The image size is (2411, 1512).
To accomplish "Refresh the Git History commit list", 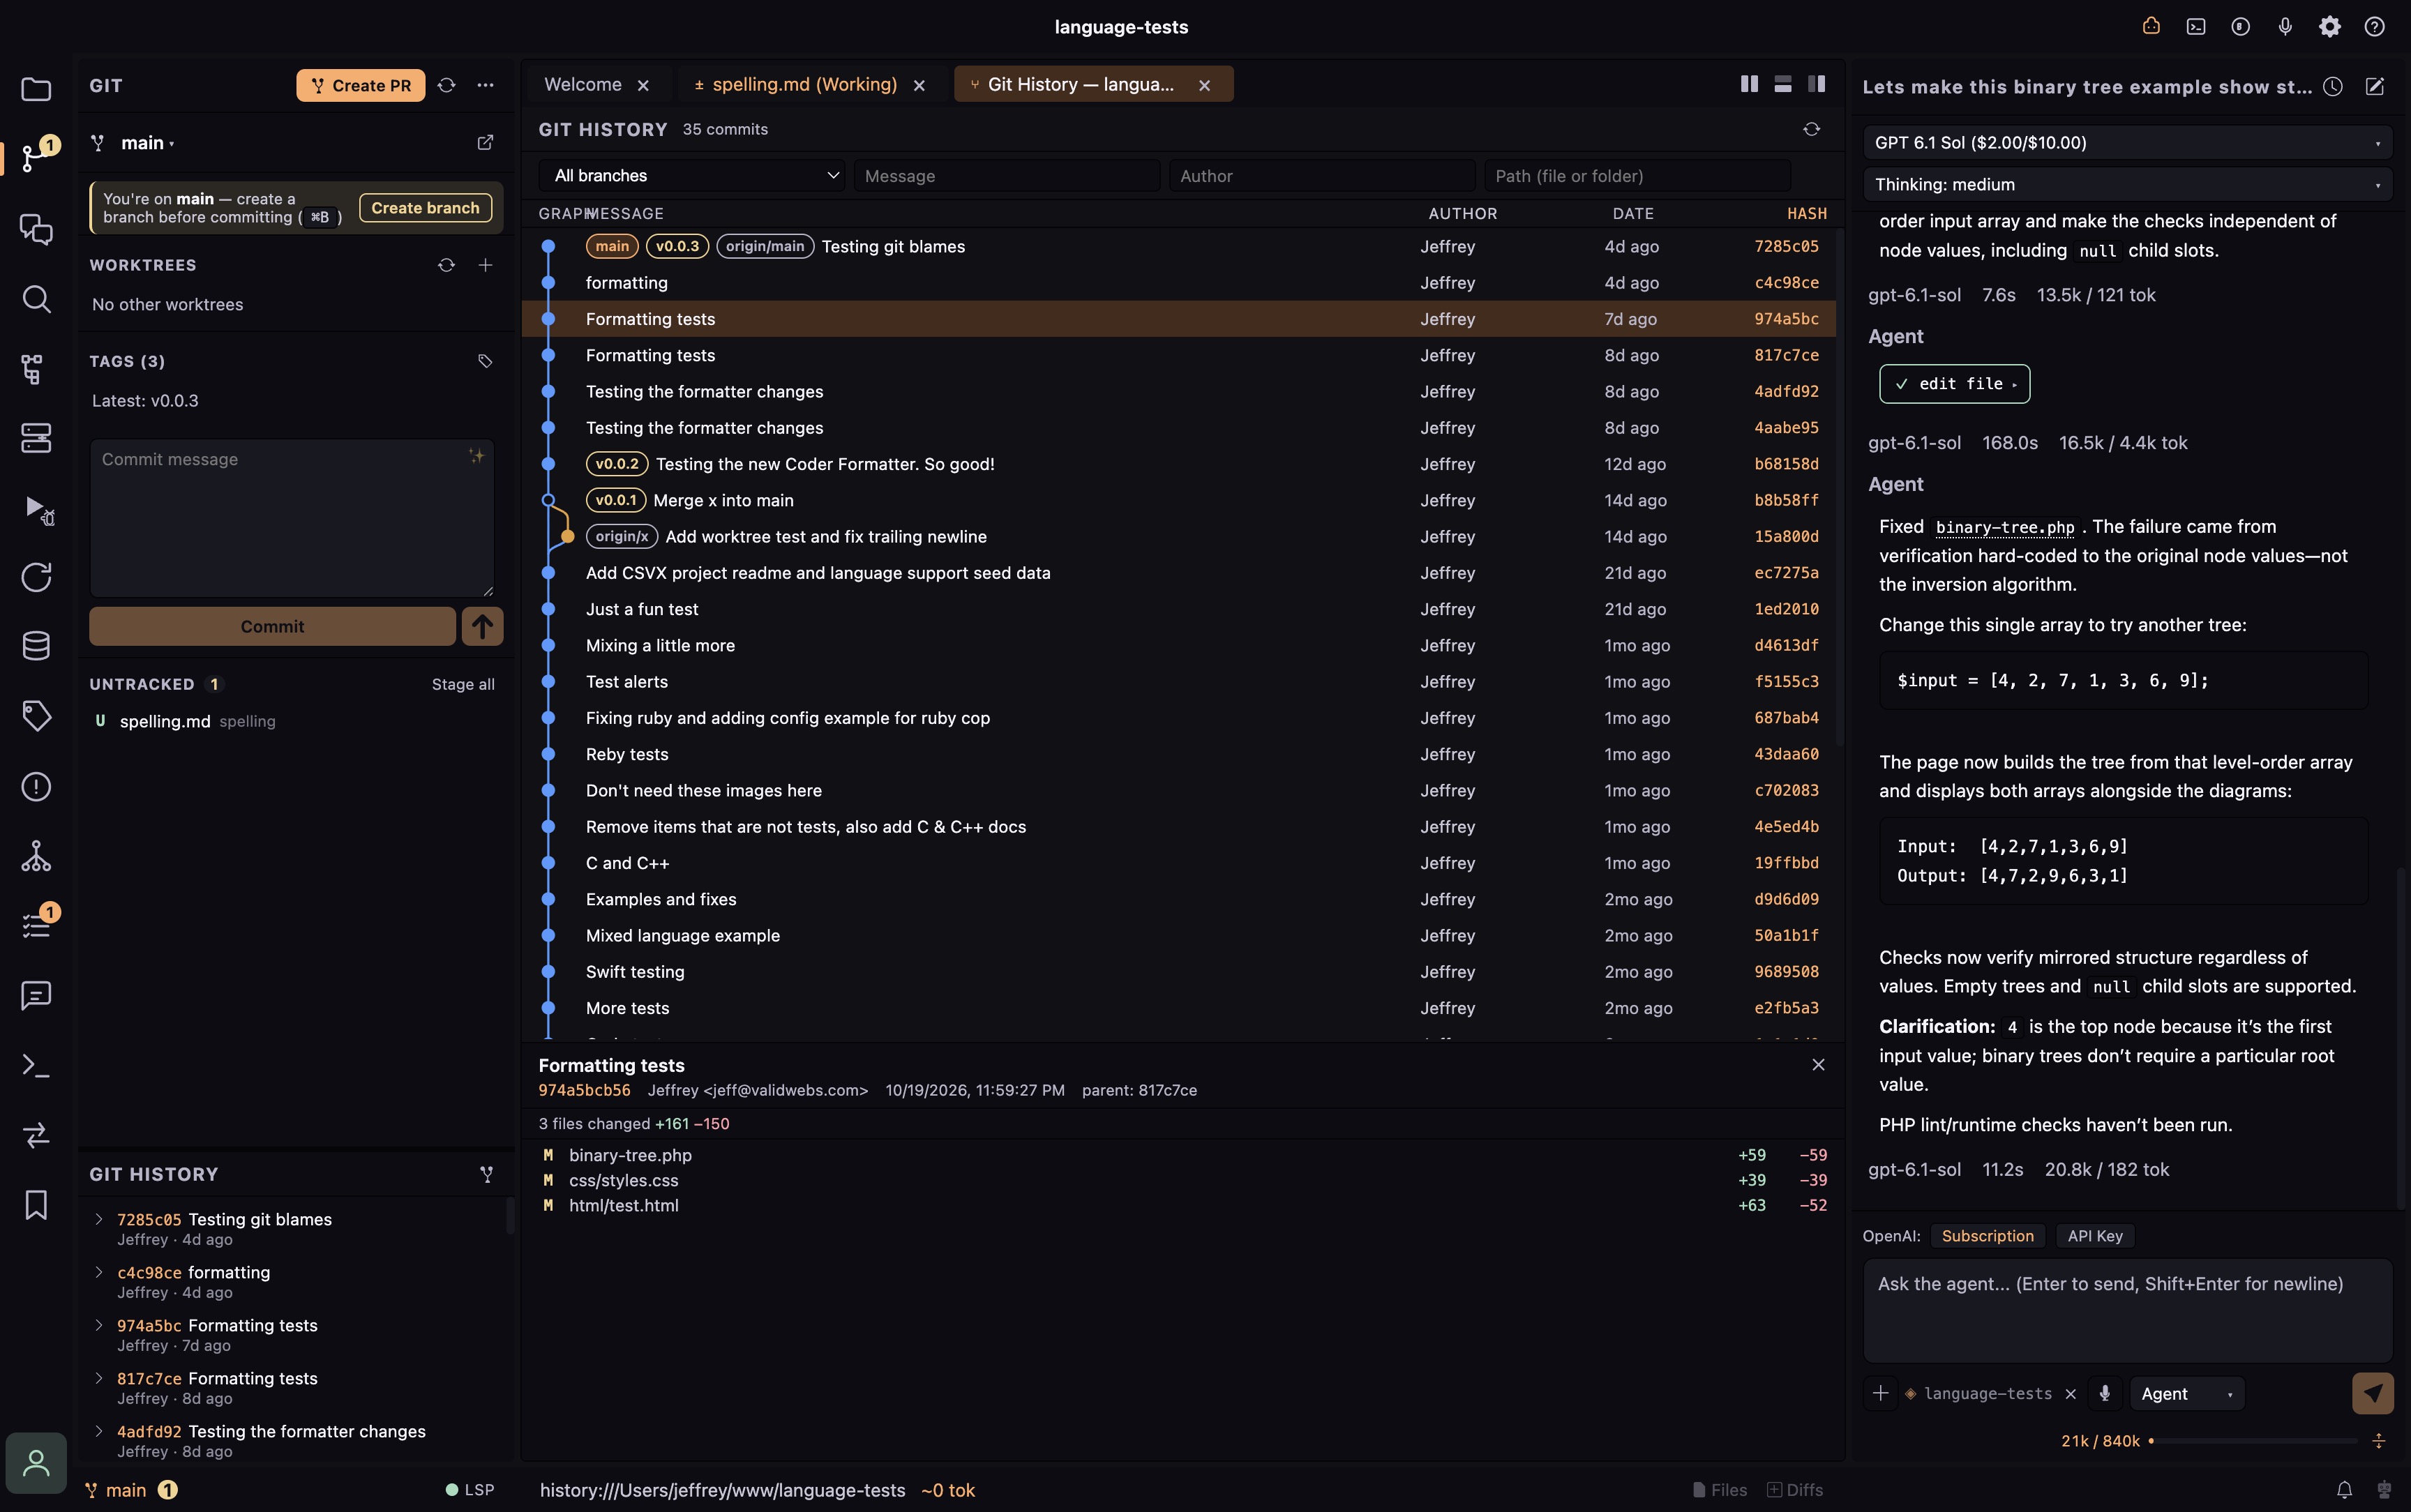I will tap(1811, 129).
